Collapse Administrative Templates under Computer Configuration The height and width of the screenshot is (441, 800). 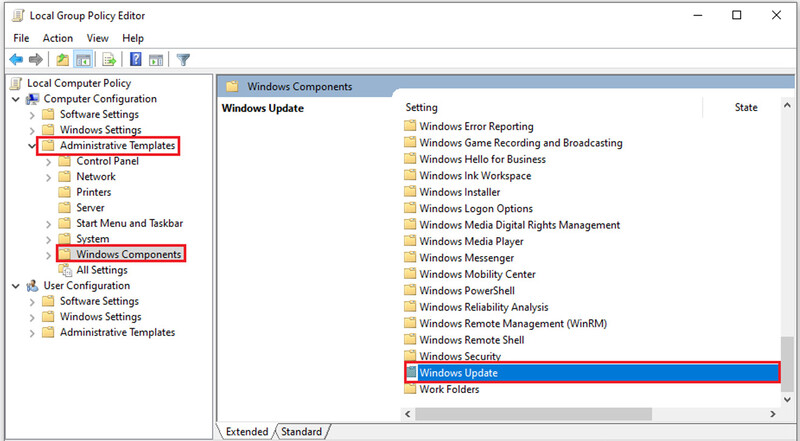pos(32,146)
